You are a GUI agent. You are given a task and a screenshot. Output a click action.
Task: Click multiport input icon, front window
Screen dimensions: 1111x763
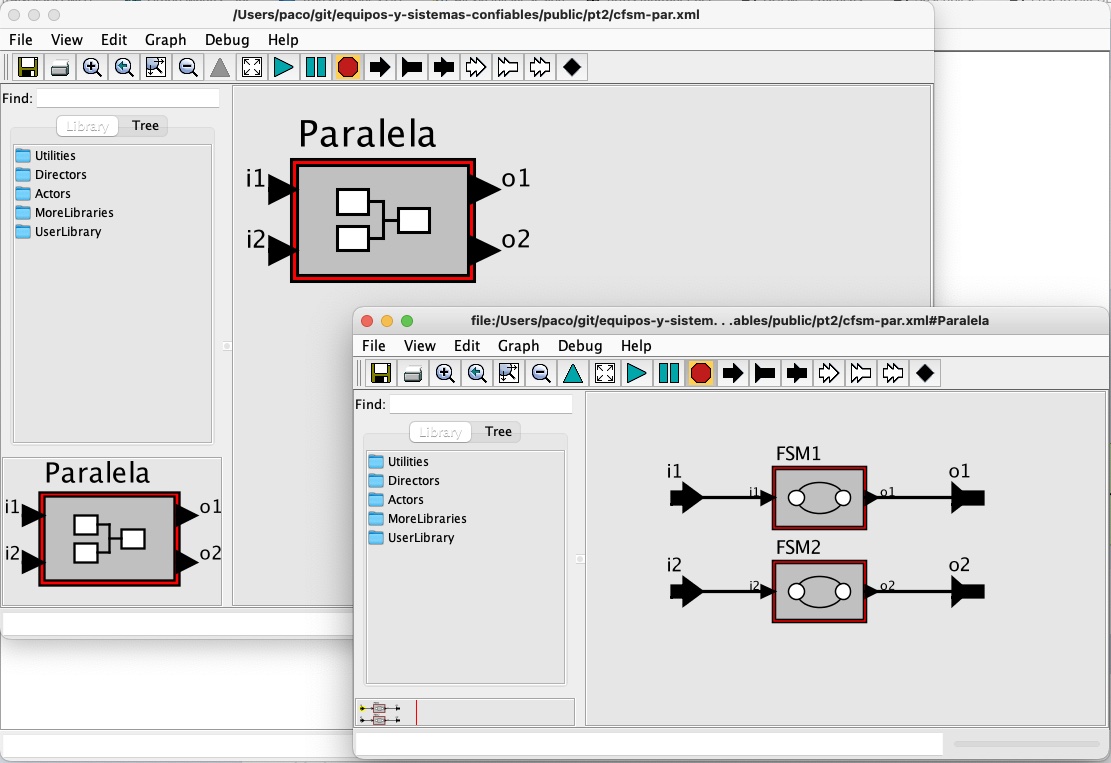pos(828,373)
